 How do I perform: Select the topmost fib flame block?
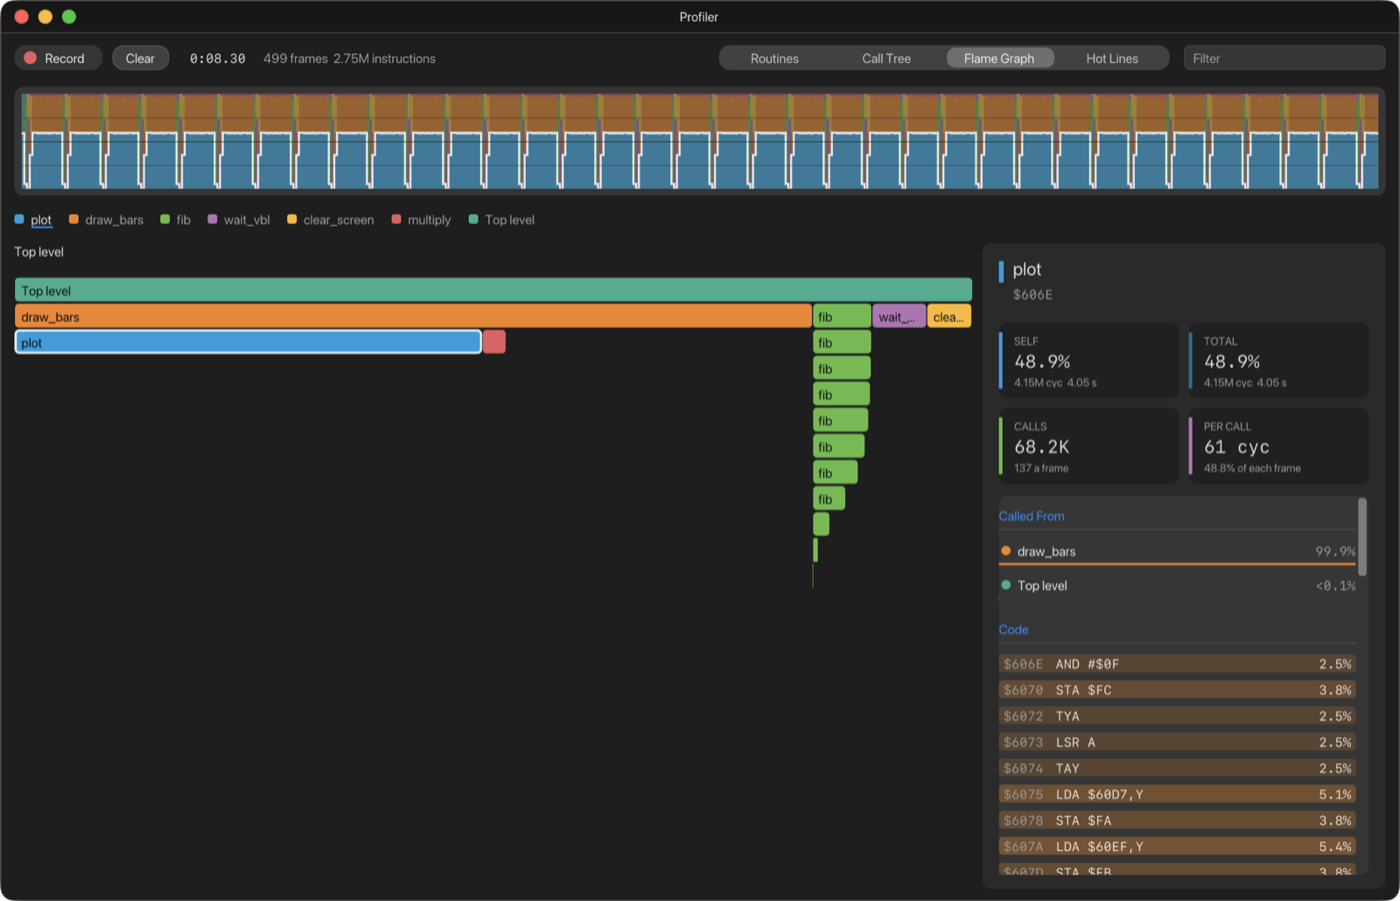842,317
